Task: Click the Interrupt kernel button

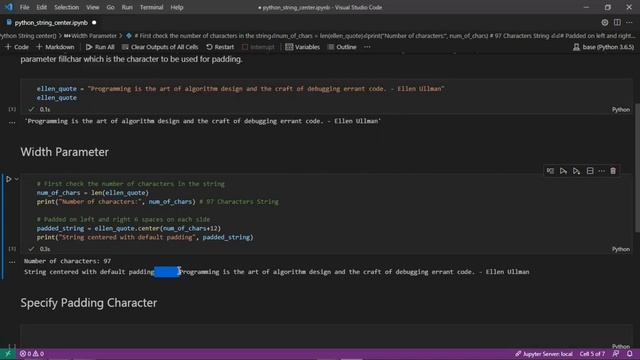Action: [x=258, y=47]
